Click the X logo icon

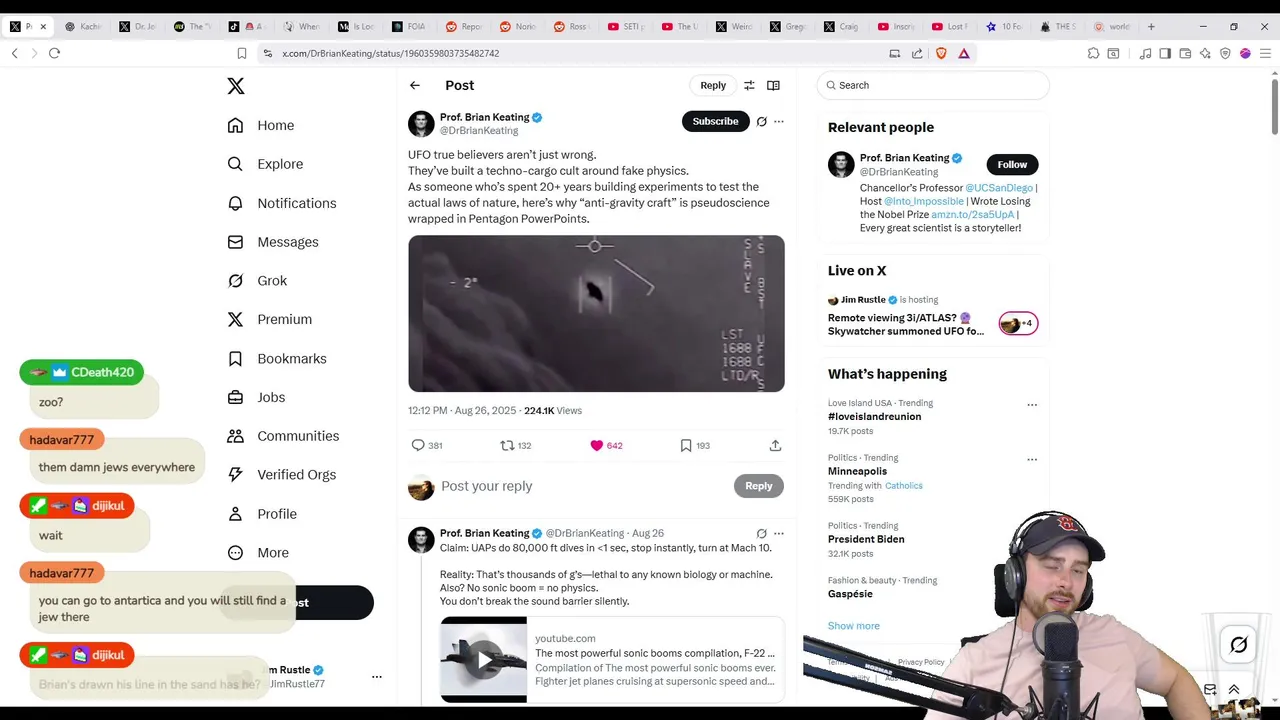236,86
